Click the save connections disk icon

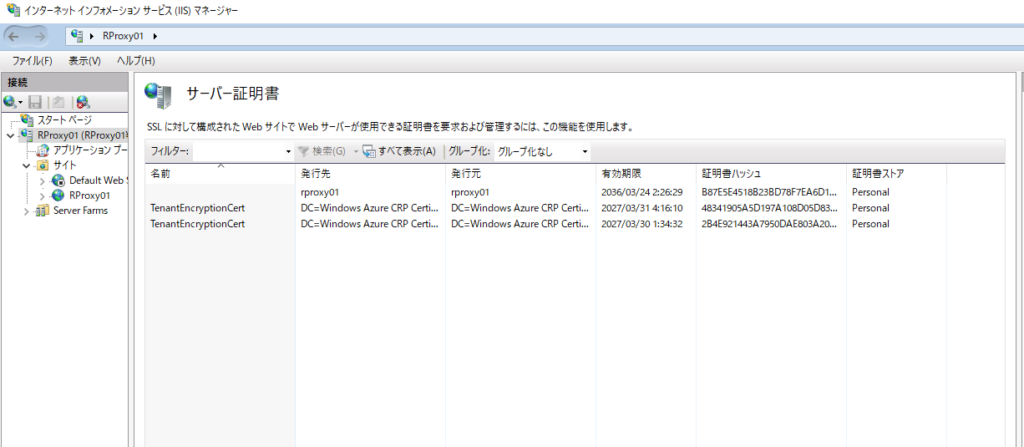35,102
